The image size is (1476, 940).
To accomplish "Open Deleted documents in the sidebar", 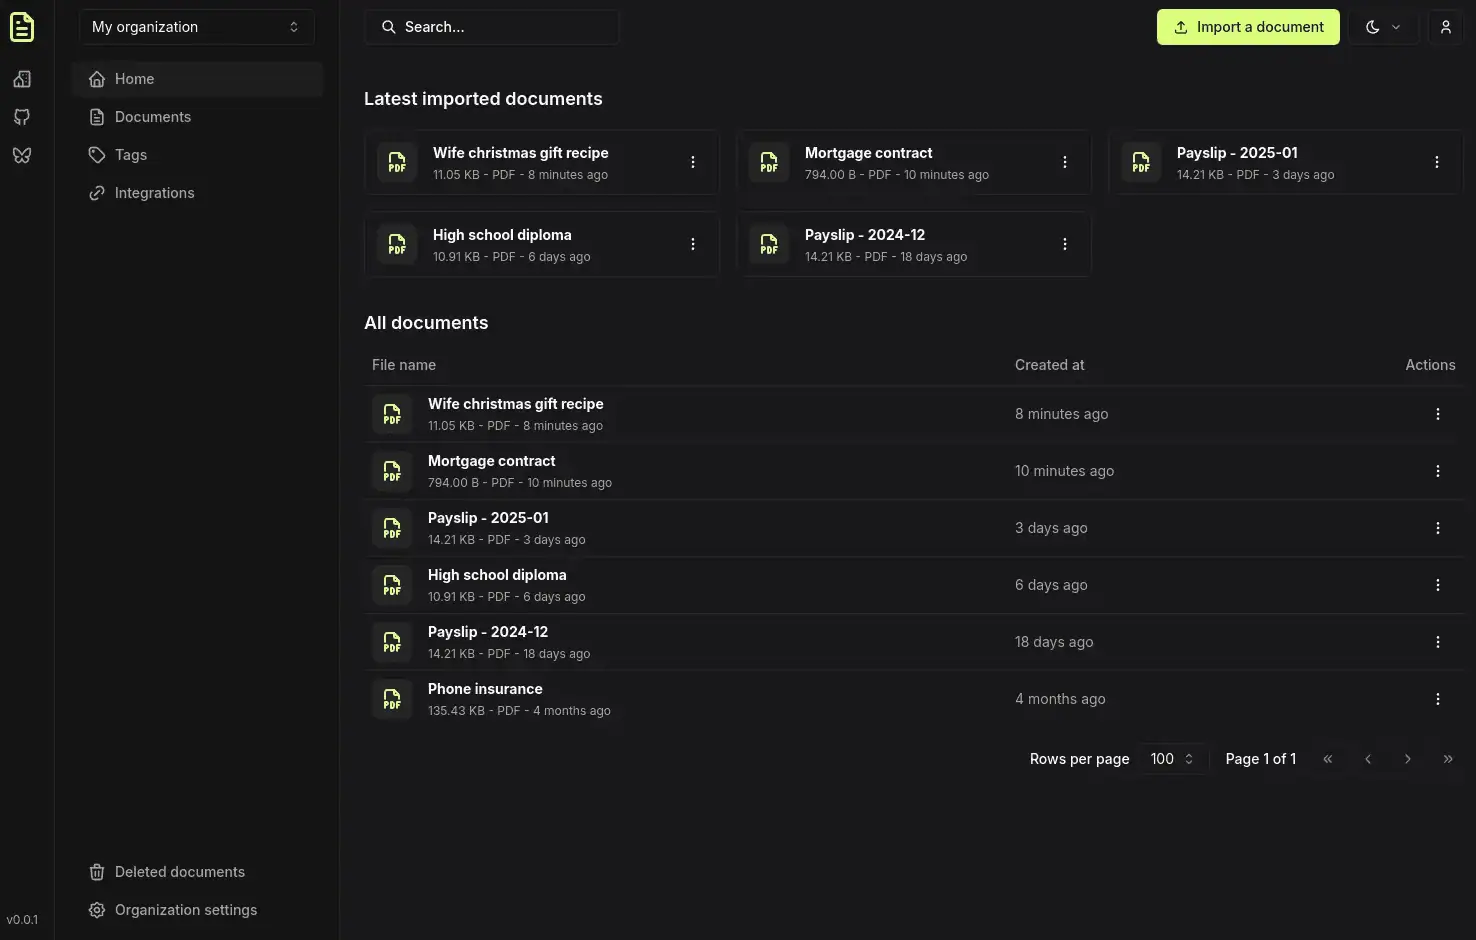I will 179,872.
